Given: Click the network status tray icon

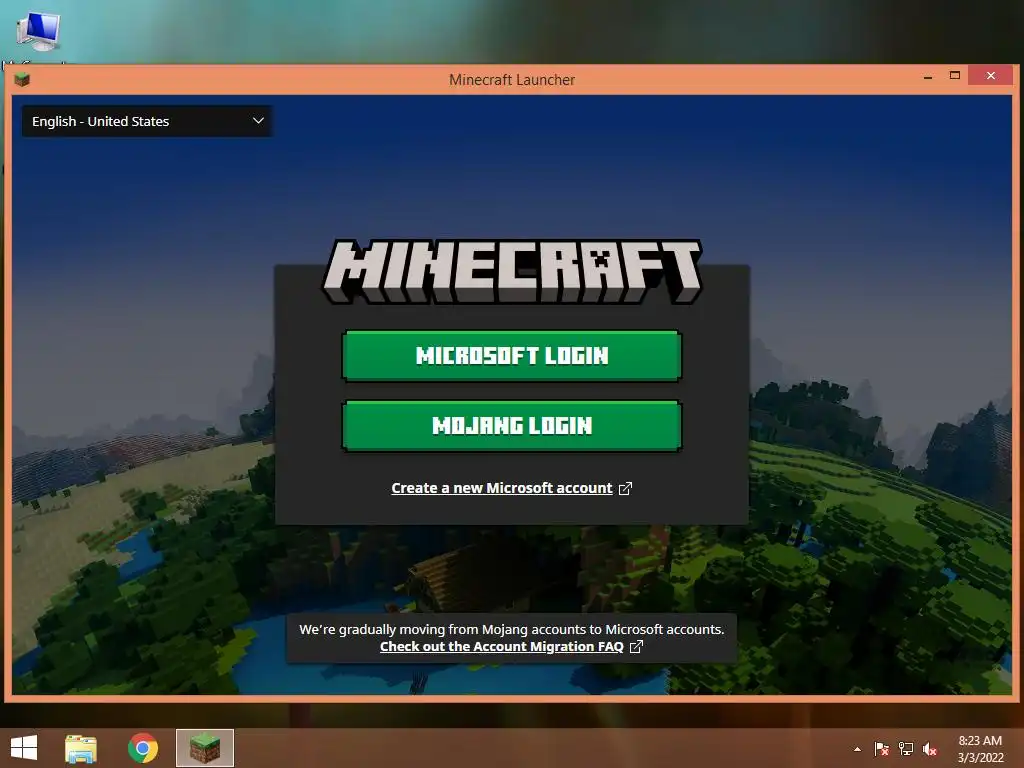Looking at the screenshot, I should click(906, 749).
